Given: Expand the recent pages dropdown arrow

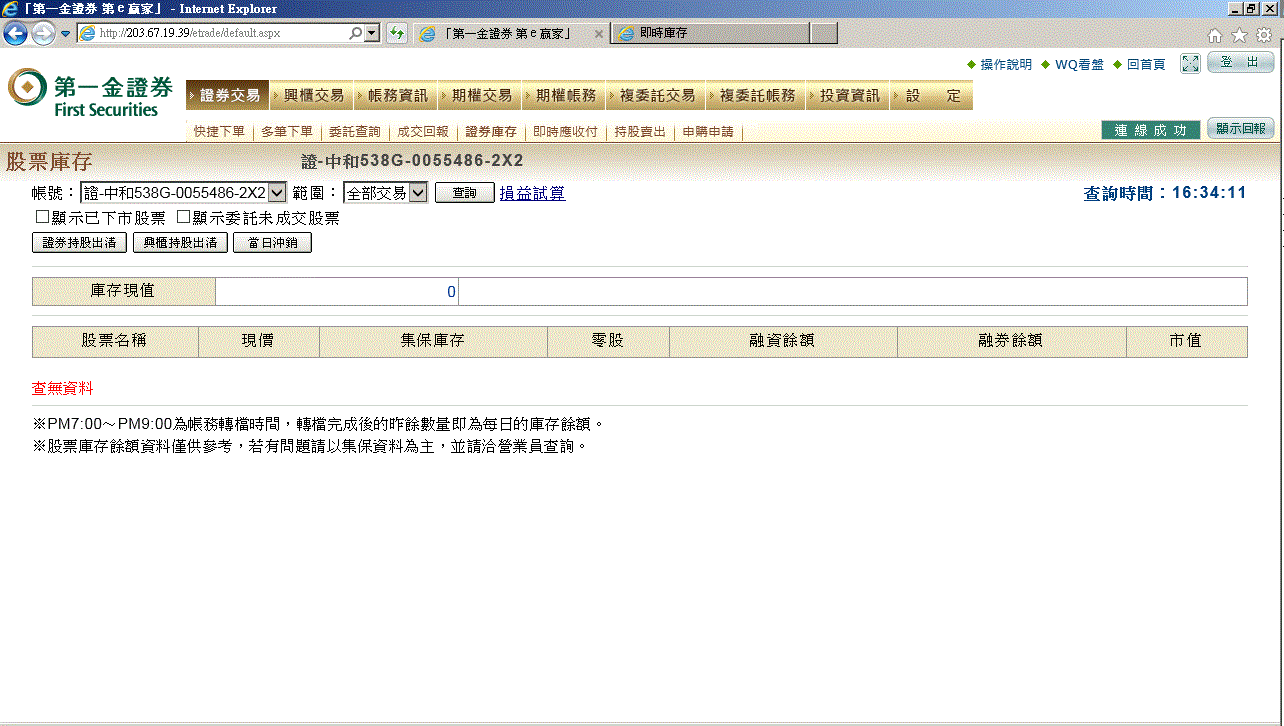Looking at the screenshot, I should coord(65,34).
